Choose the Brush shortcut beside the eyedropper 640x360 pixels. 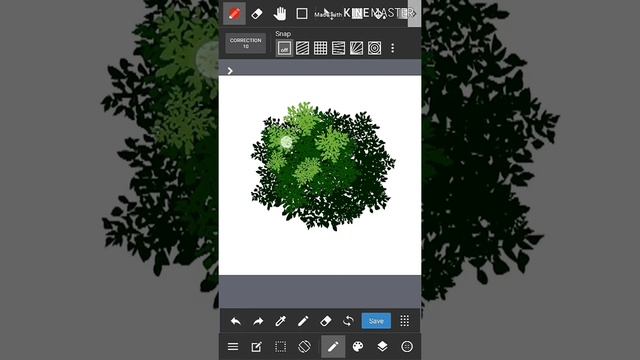tap(303, 321)
